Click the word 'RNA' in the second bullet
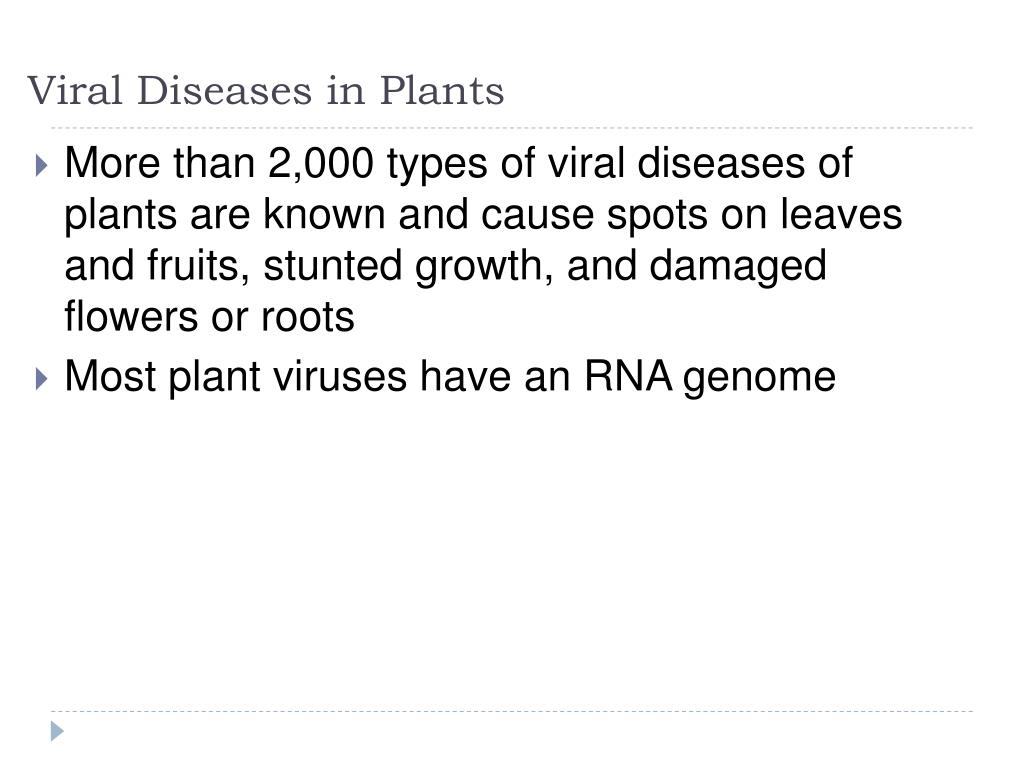This screenshot has height=768, width=1024. (x=628, y=376)
